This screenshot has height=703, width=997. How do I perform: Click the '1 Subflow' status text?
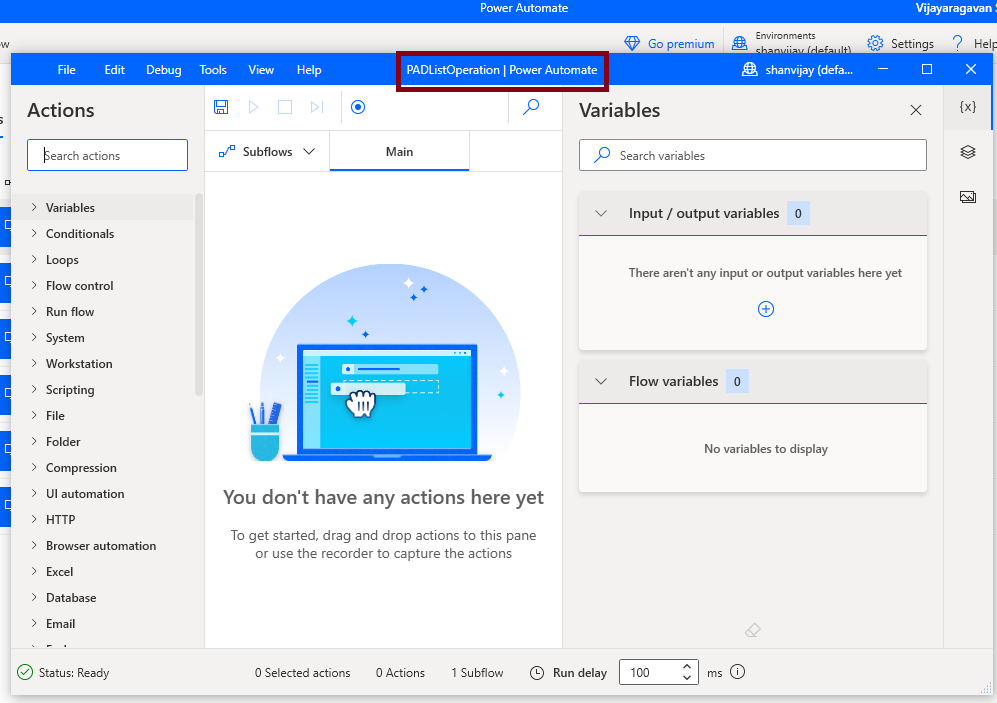pyautogui.click(x=477, y=672)
